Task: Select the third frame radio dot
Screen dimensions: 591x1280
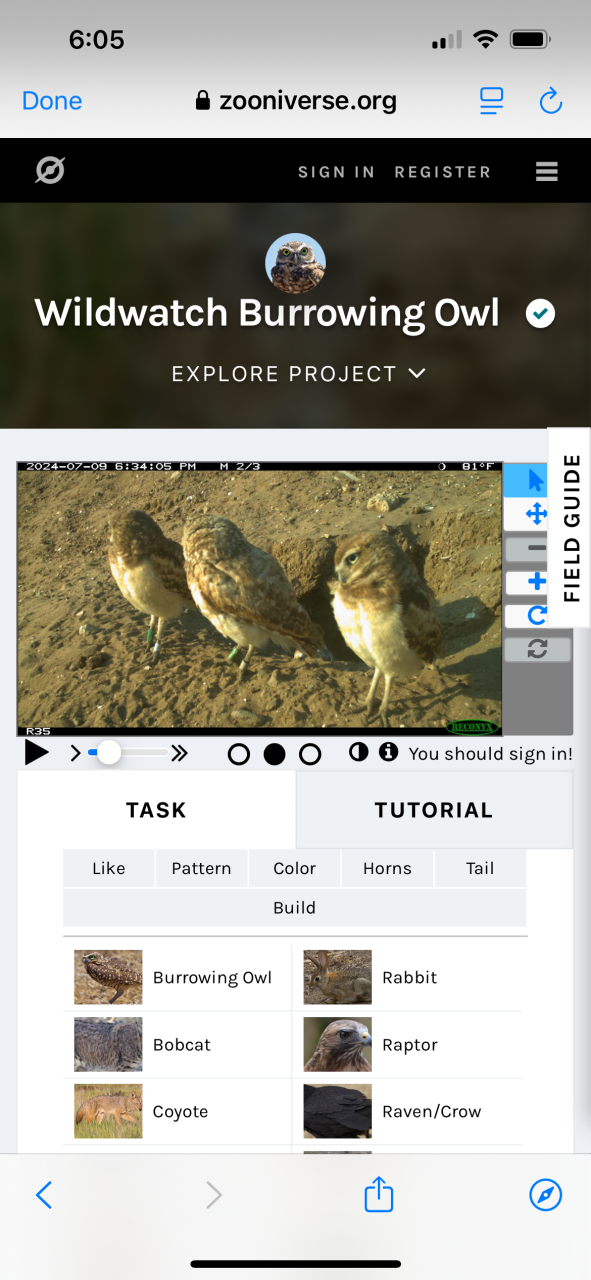Action: pos(310,754)
